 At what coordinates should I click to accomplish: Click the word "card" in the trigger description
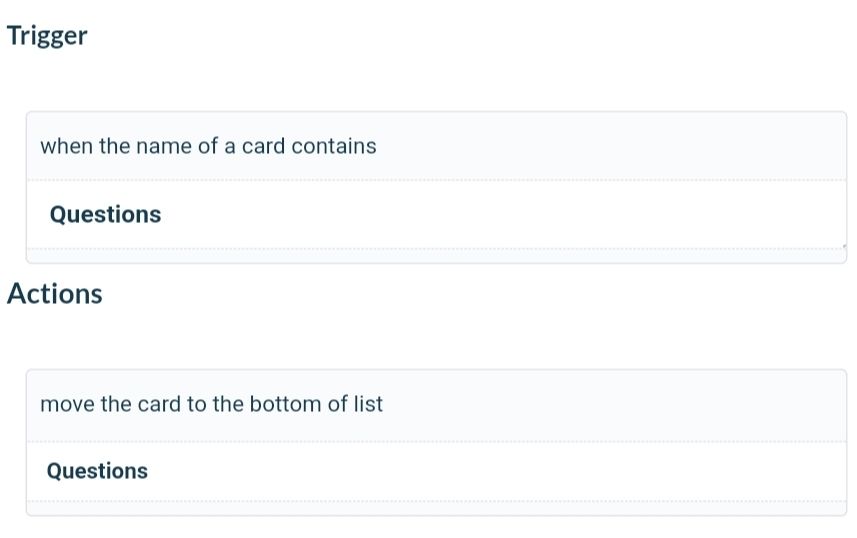click(x=263, y=146)
